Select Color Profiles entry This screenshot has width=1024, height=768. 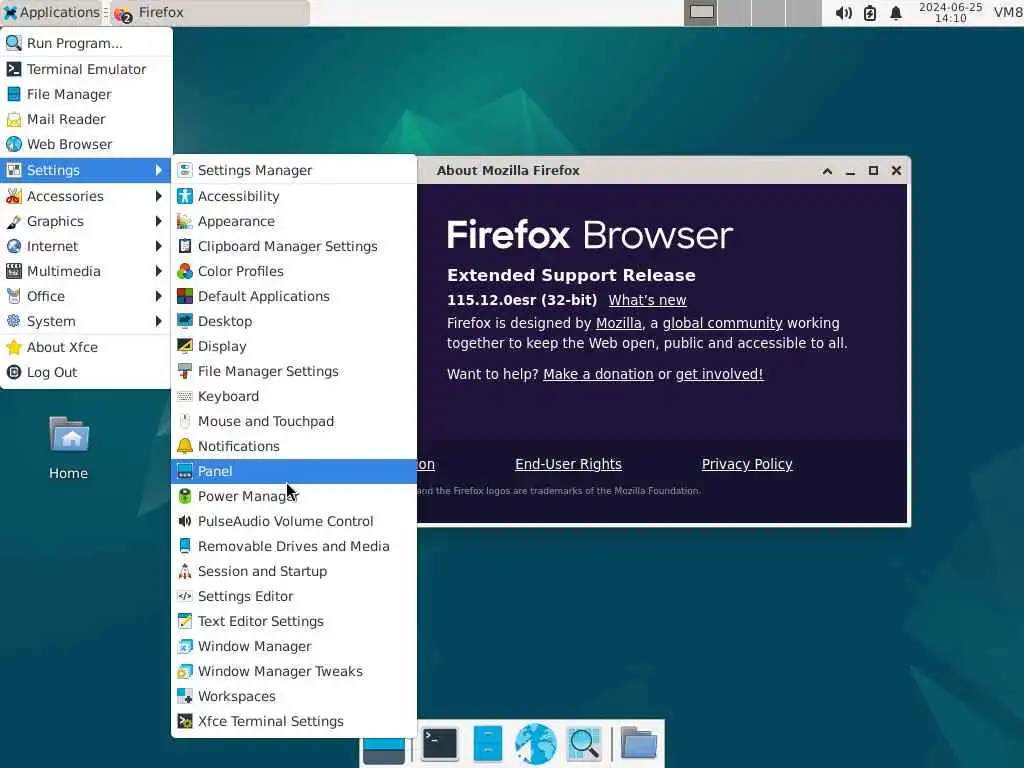[x=294, y=271]
